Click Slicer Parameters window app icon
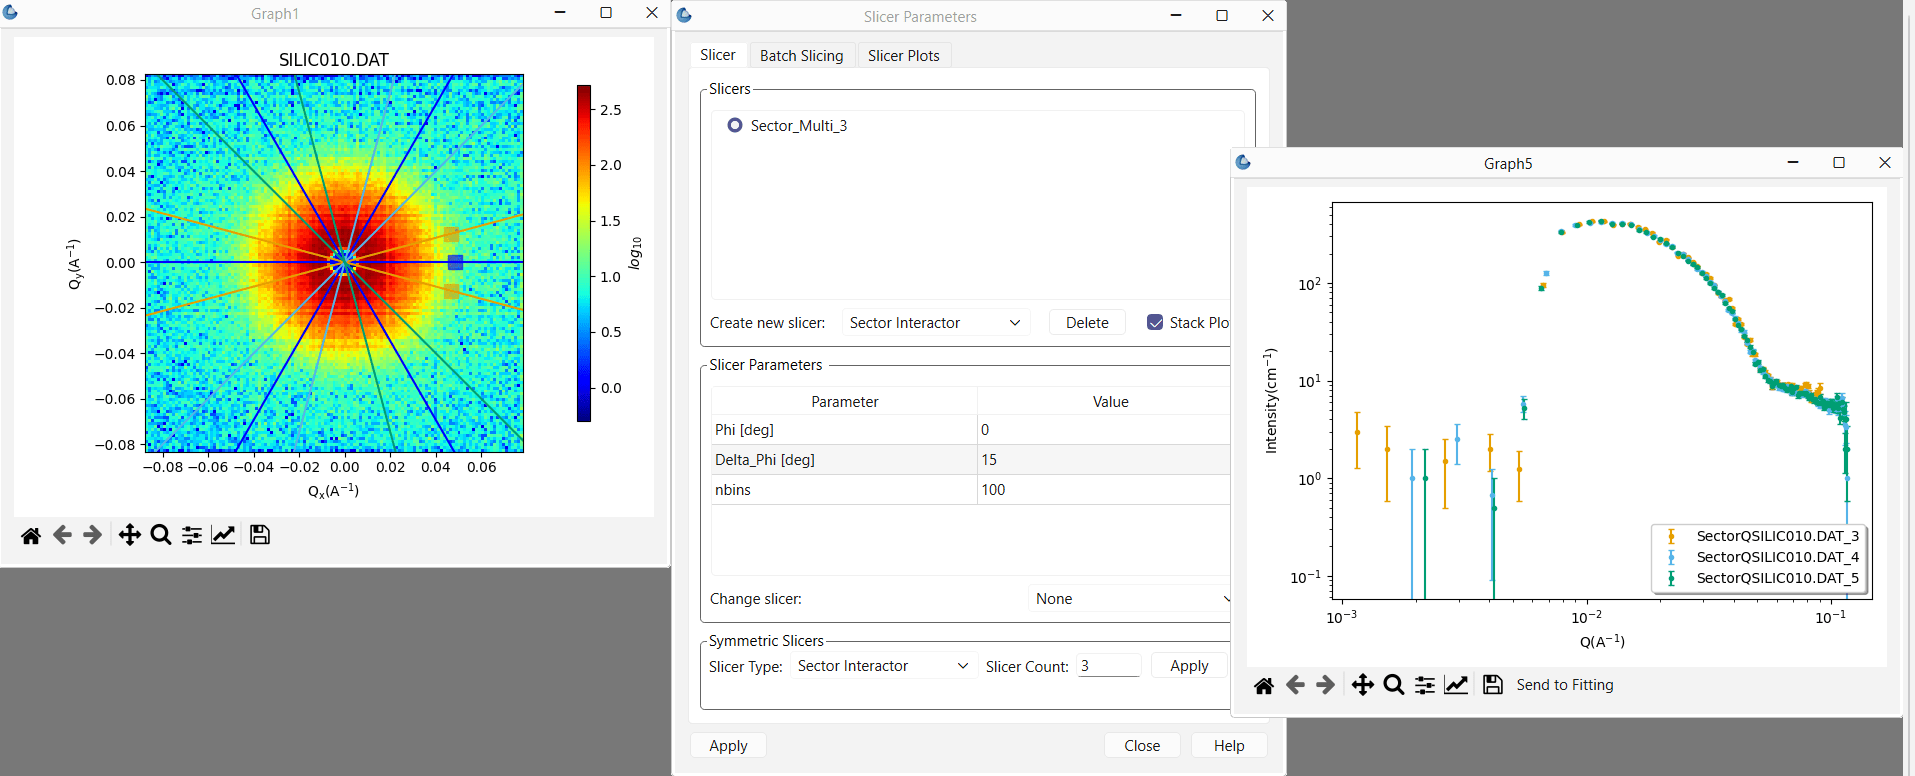The height and width of the screenshot is (776, 1915). pos(685,15)
